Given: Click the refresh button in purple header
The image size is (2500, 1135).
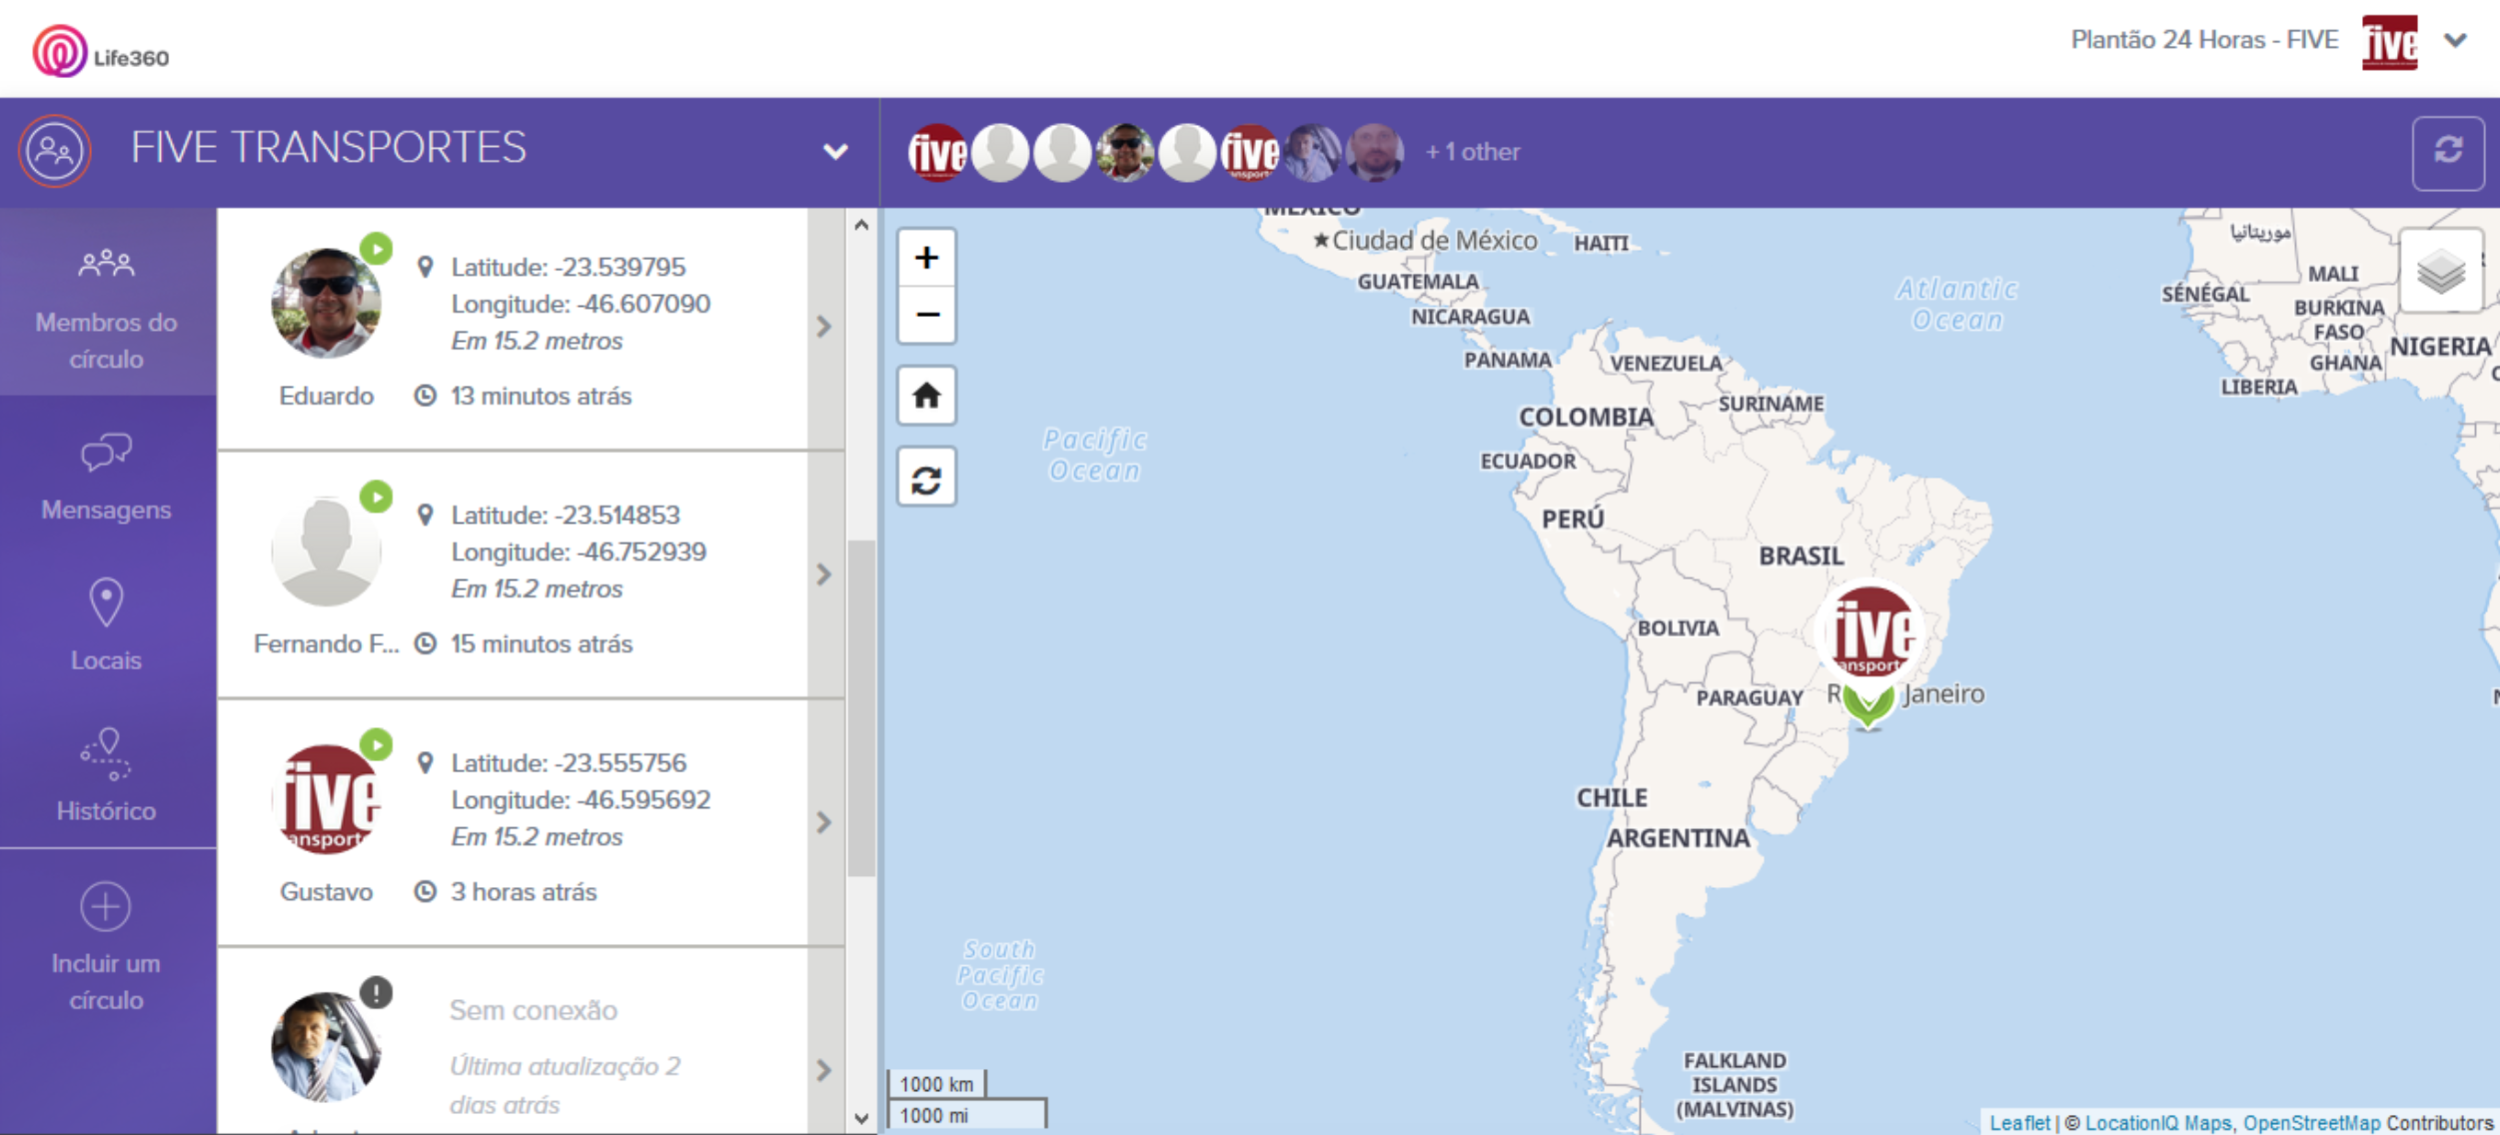Looking at the screenshot, I should click(2447, 152).
